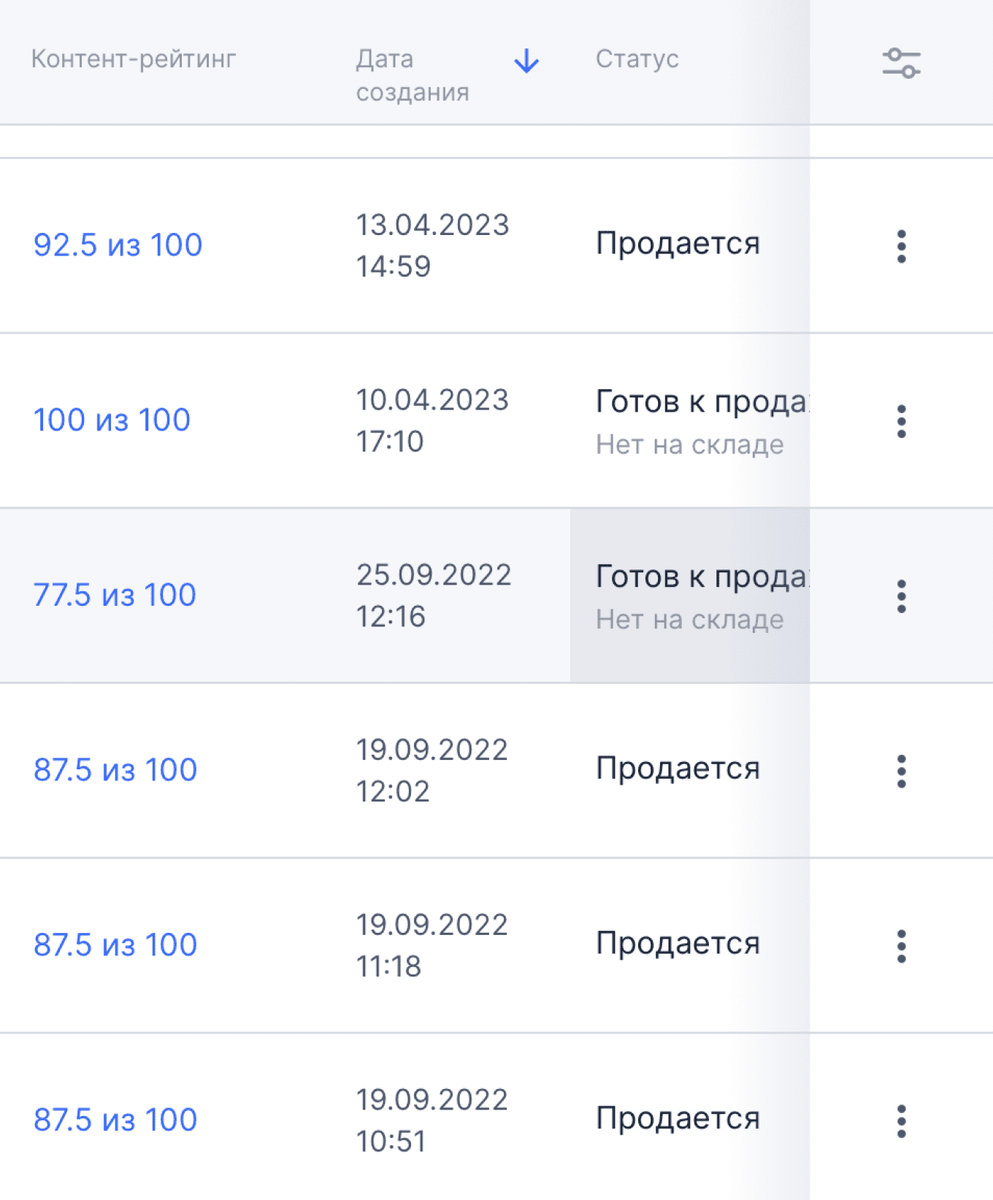Viewport: 993px width, 1200px height.
Task: Click the 92.5 из 100 rating link
Action: click(x=118, y=245)
